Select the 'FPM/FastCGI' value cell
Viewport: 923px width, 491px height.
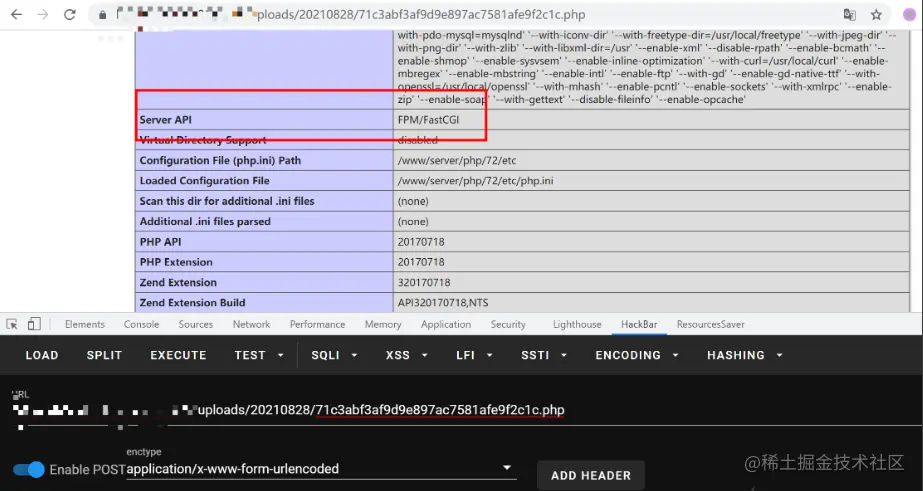click(651, 120)
